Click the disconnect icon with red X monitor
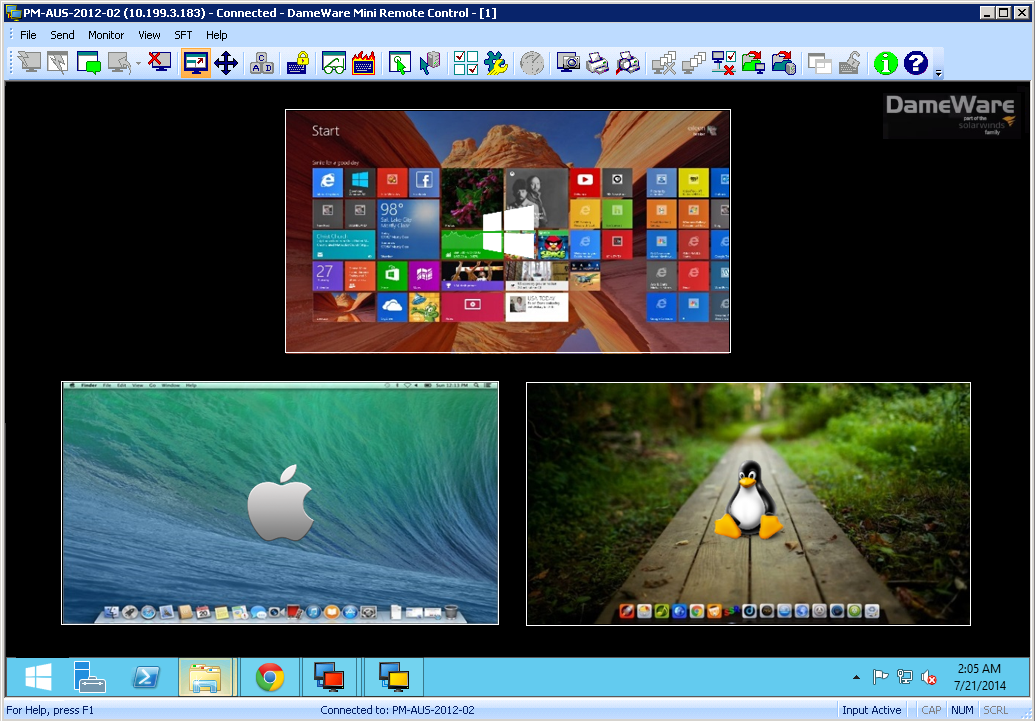1035x721 pixels. coord(159,63)
